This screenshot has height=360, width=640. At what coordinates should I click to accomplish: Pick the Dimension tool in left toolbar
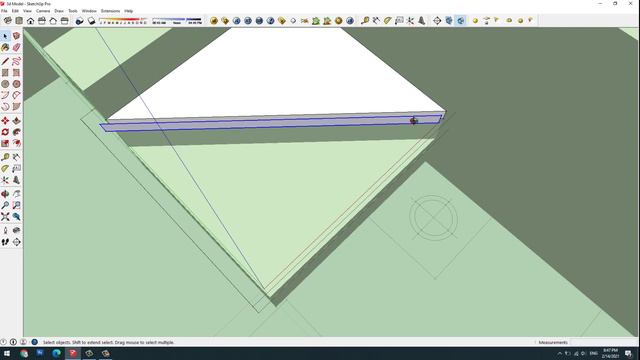point(16,158)
